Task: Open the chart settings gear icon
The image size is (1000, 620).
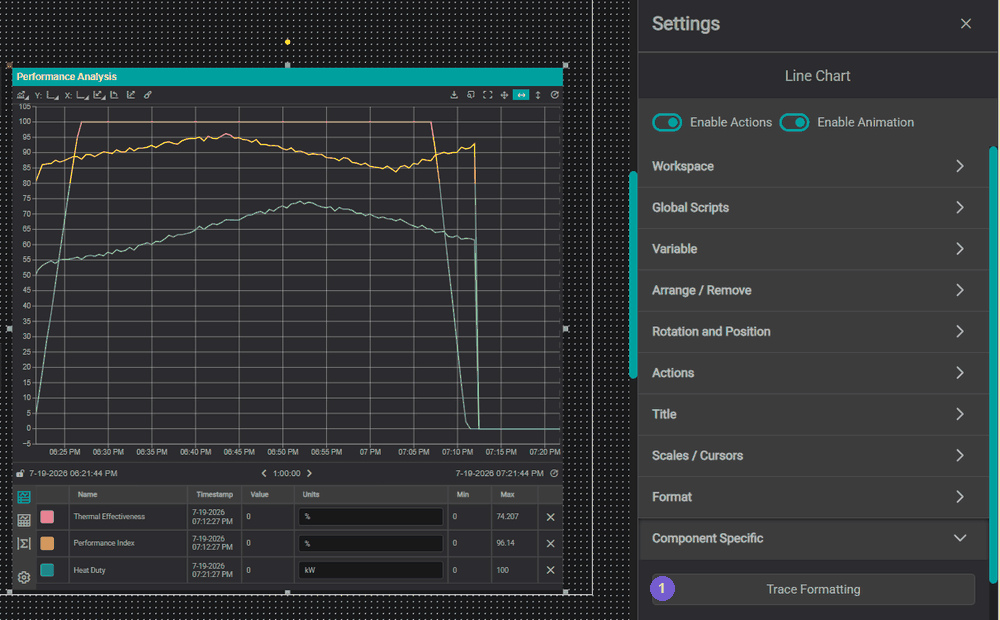Action: (24, 577)
